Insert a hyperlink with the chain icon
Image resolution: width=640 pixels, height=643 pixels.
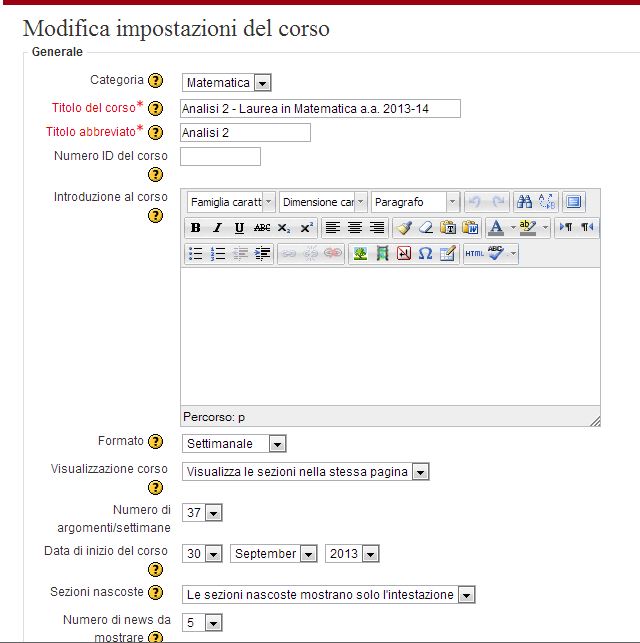click(289, 254)
